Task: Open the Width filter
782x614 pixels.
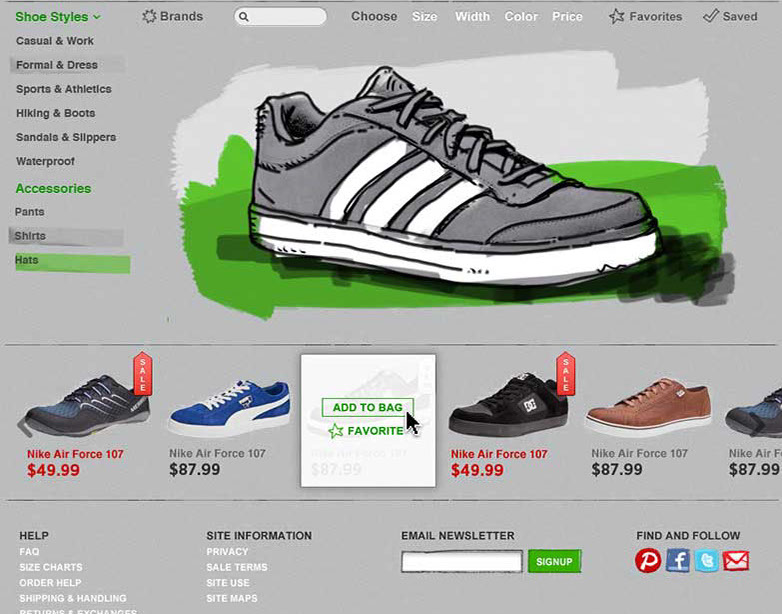Action: coord(472,16)
